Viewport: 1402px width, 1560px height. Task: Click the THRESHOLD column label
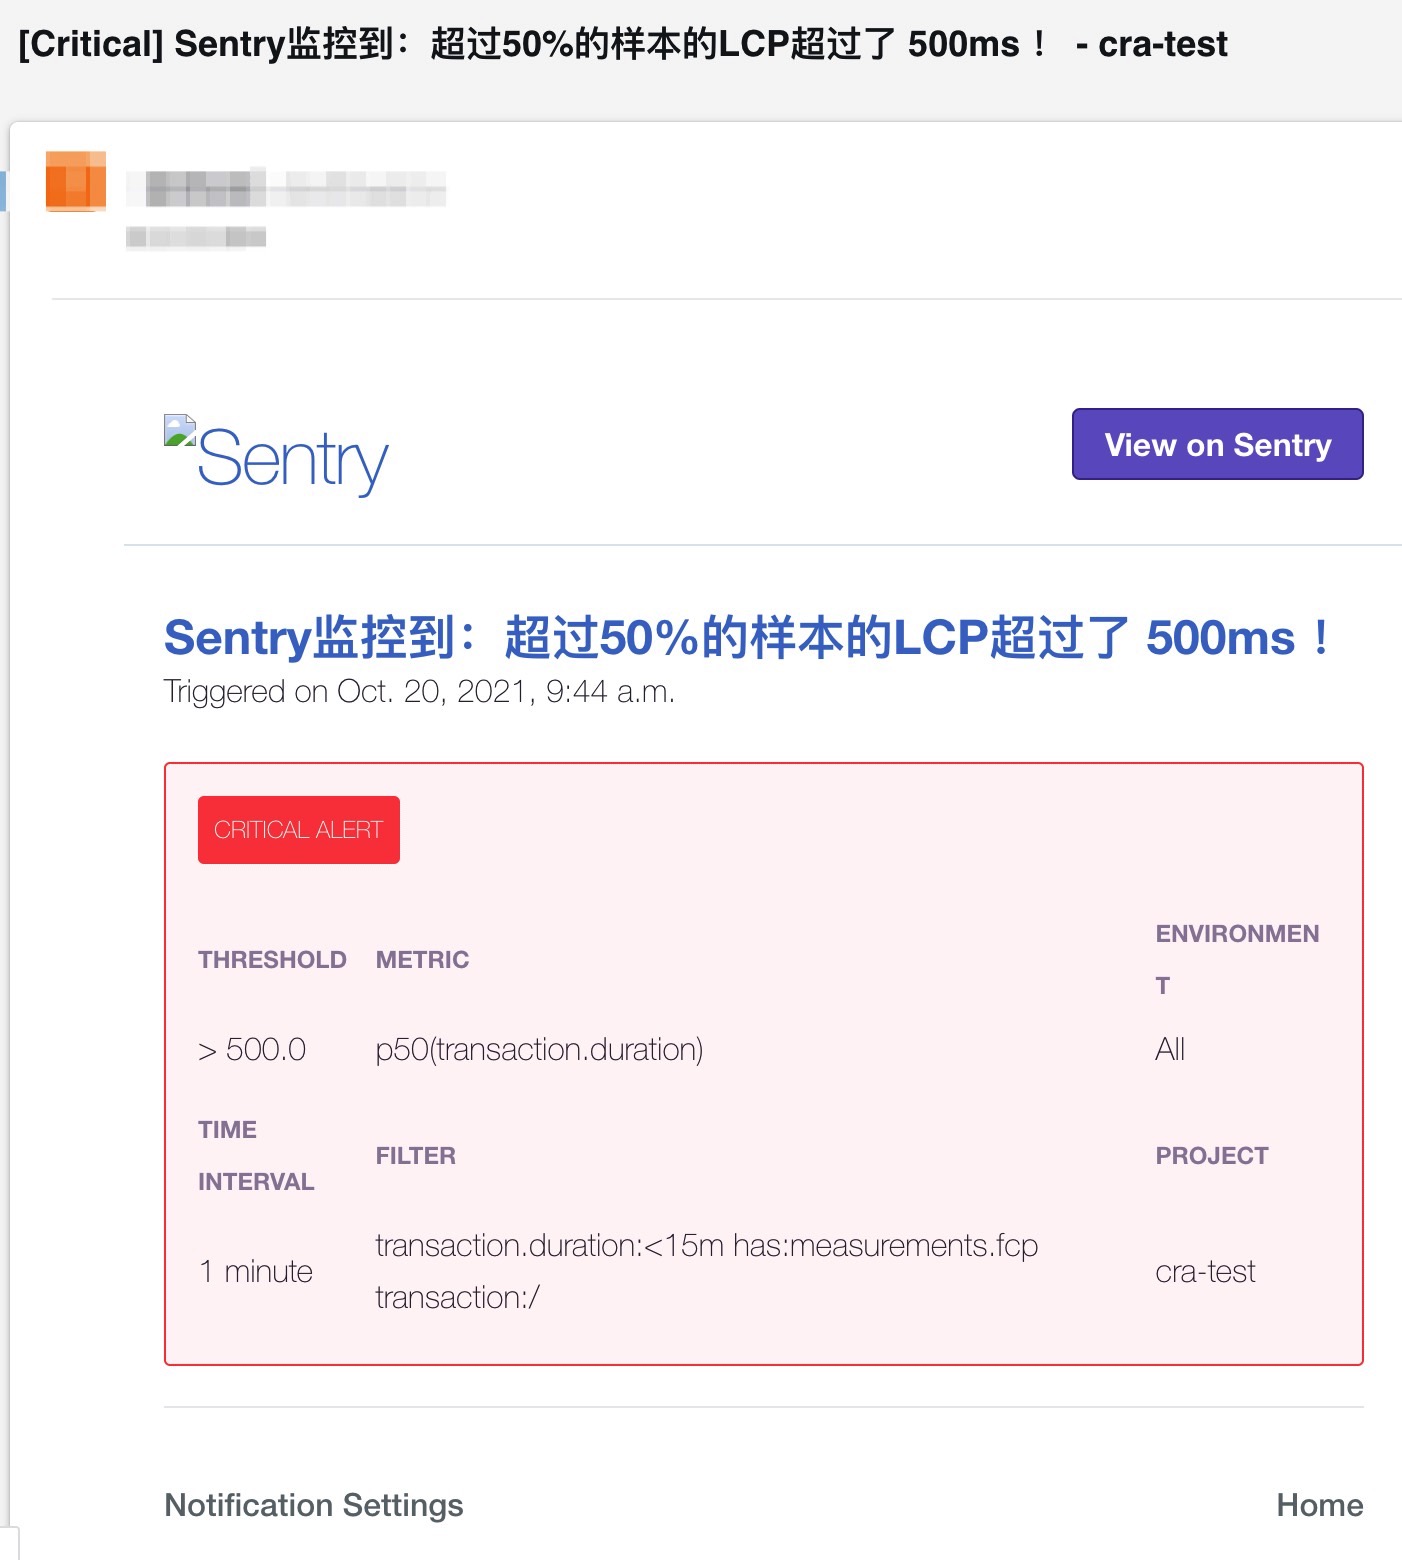[272, 960]
